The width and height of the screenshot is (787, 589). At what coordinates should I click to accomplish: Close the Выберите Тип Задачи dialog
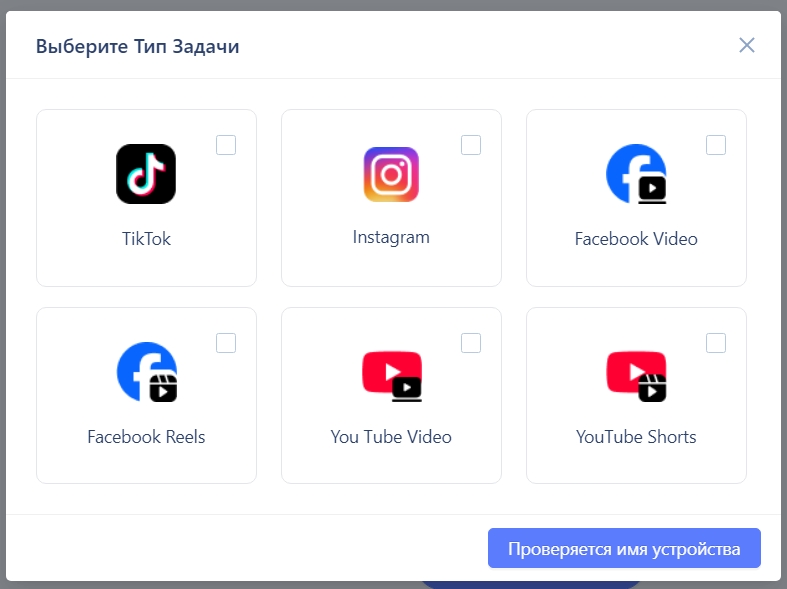pos(747,45)
